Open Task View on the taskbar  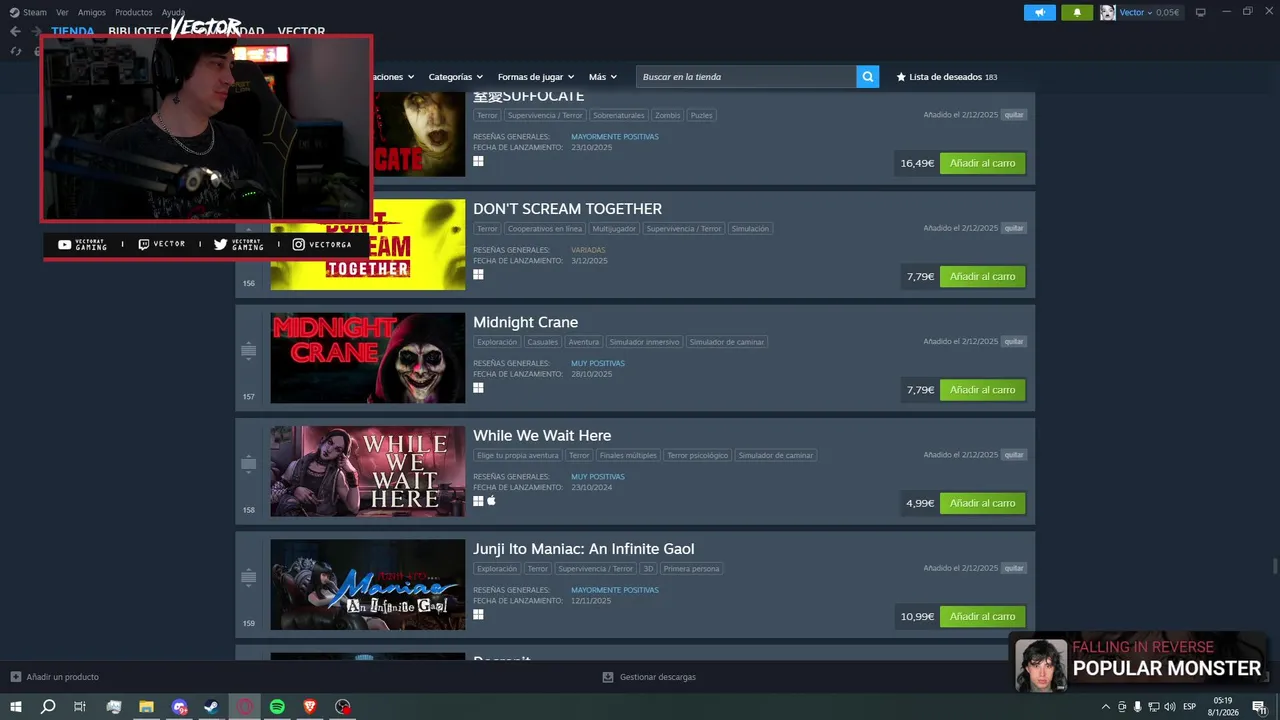pyautogui.click(x=80, y=707)
